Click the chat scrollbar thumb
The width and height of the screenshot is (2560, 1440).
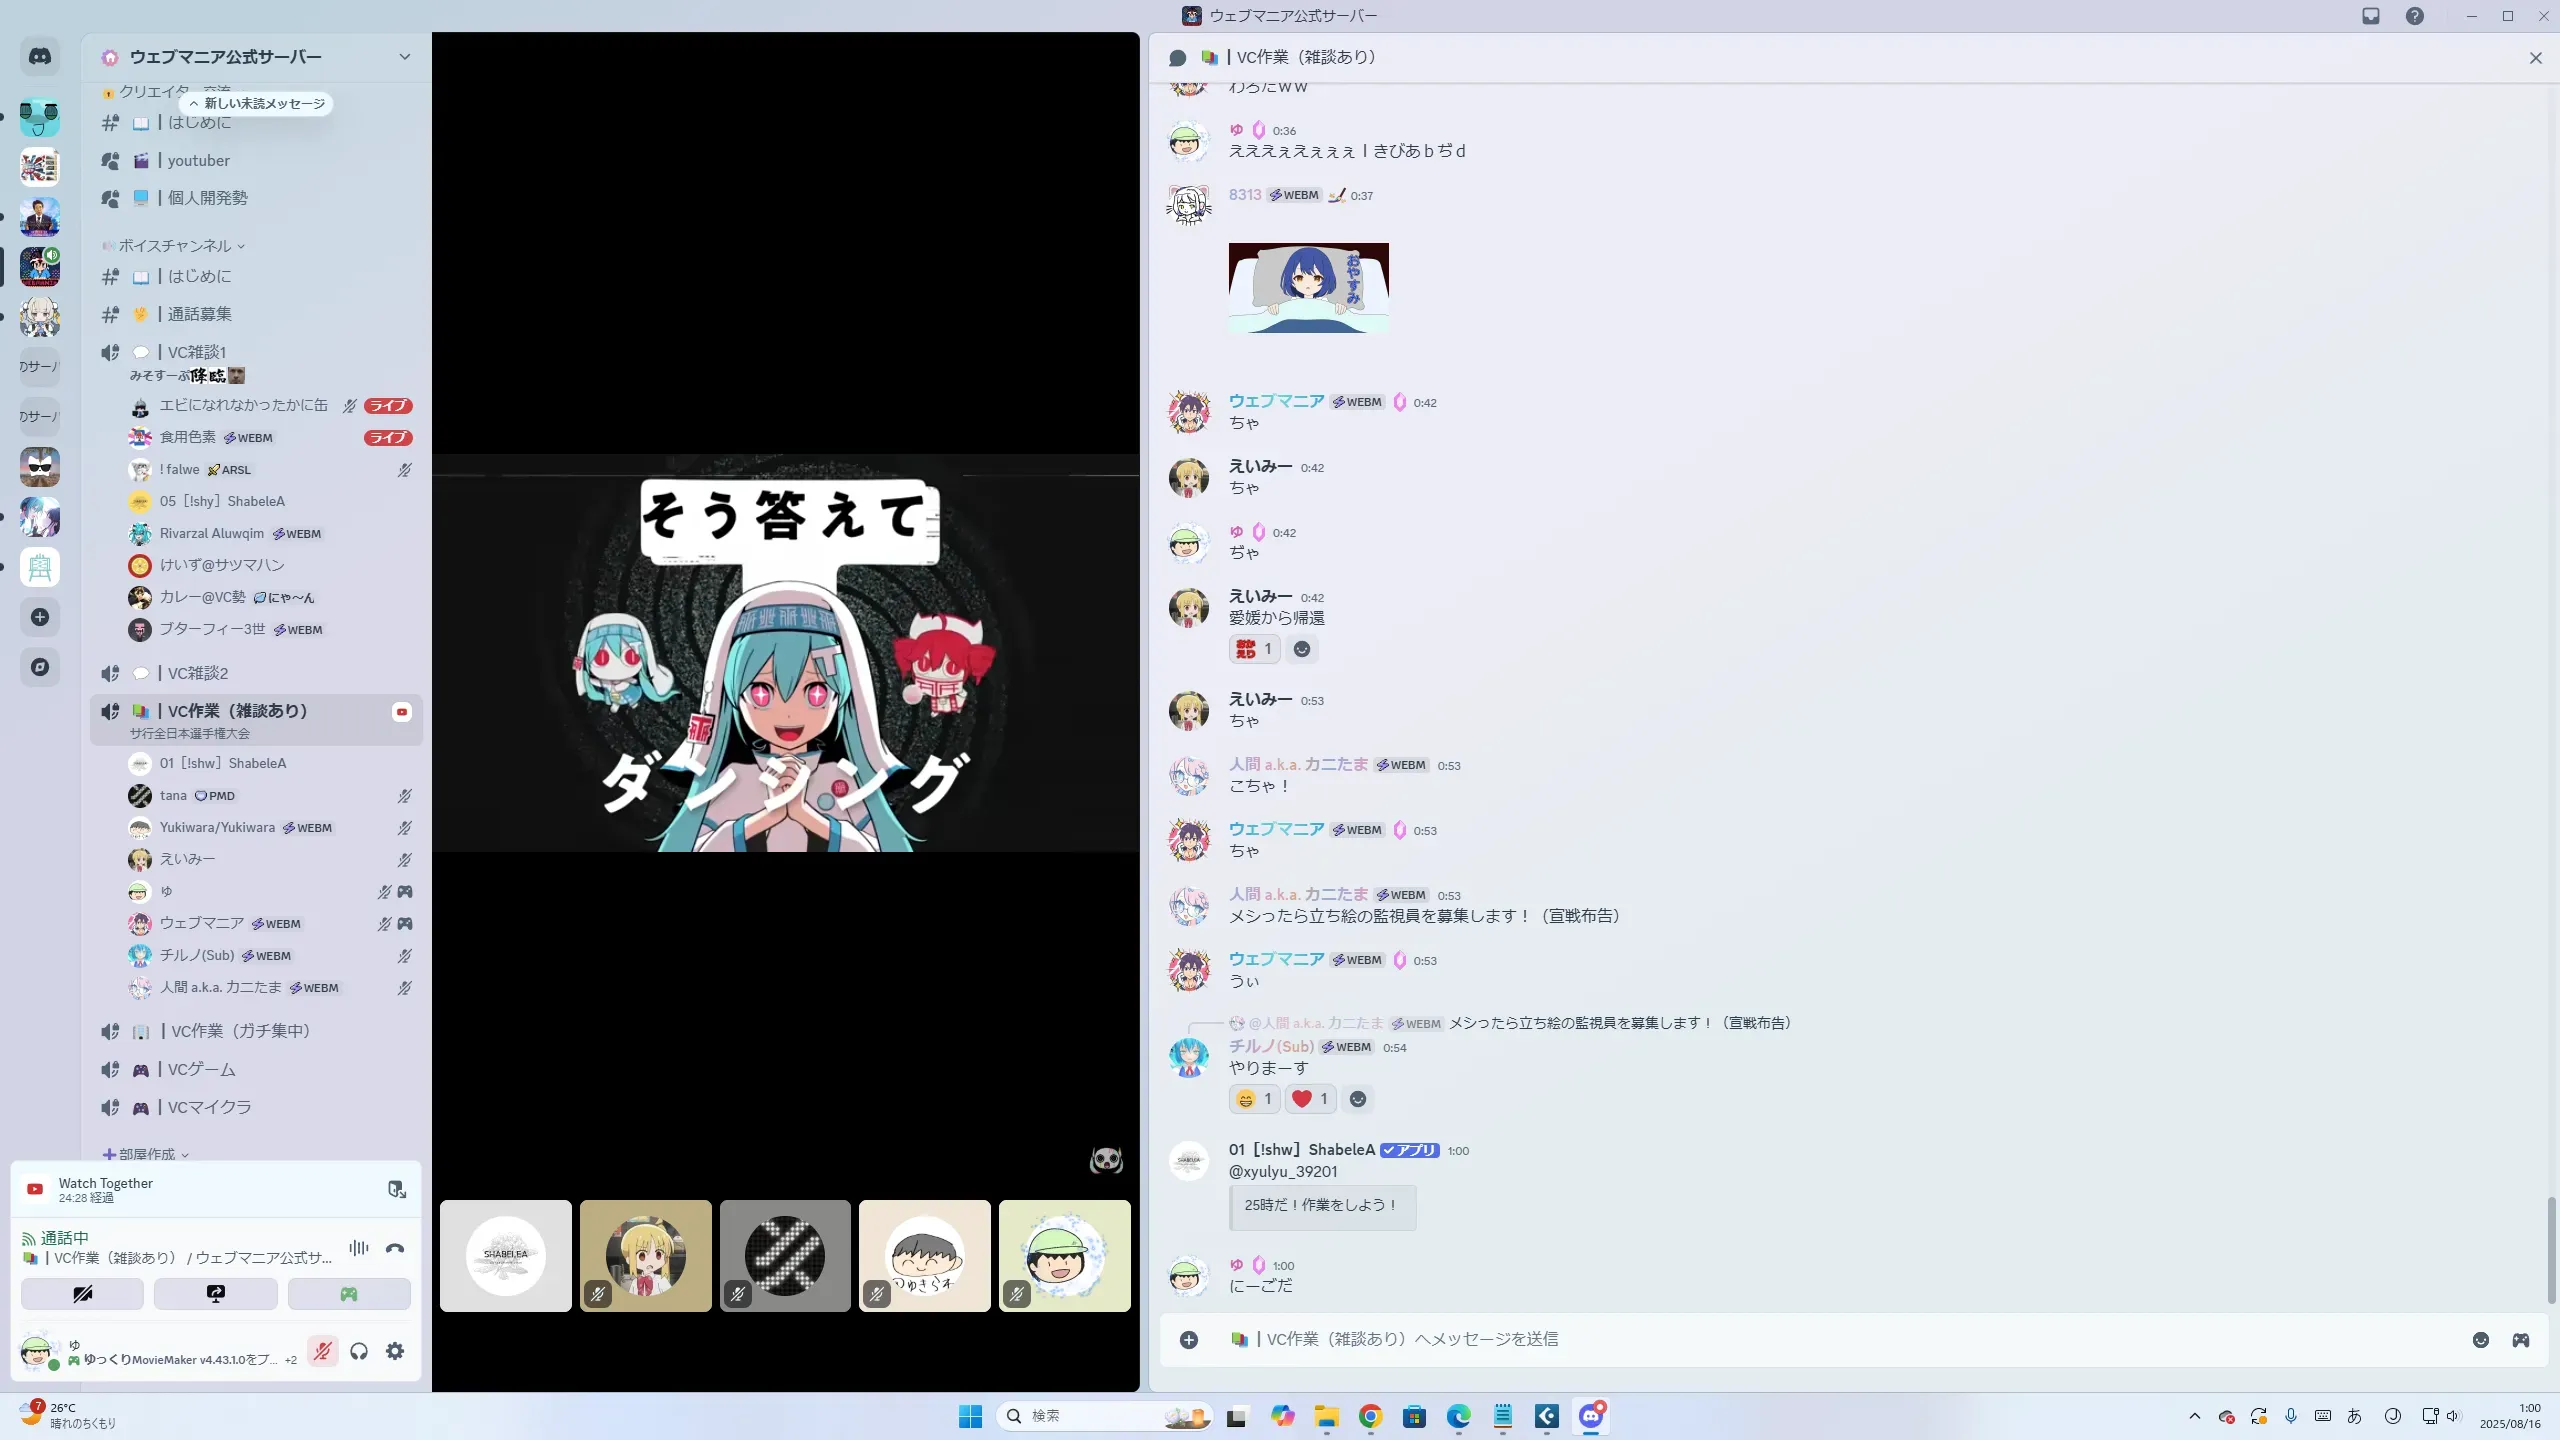click(2550, 1248)
